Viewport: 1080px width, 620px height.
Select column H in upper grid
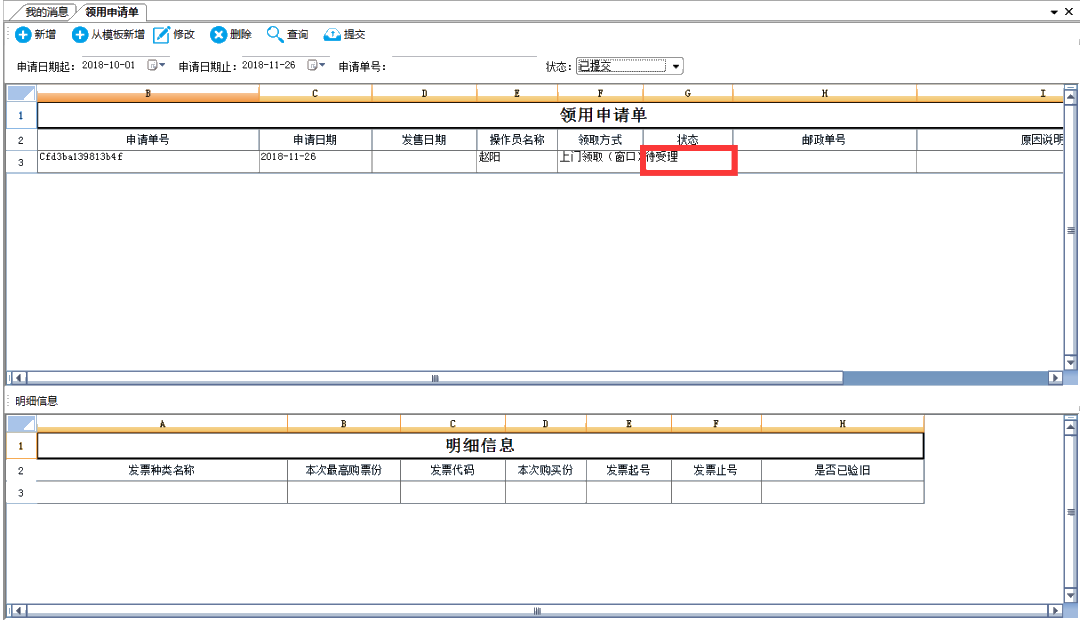[x=824, y=93]
